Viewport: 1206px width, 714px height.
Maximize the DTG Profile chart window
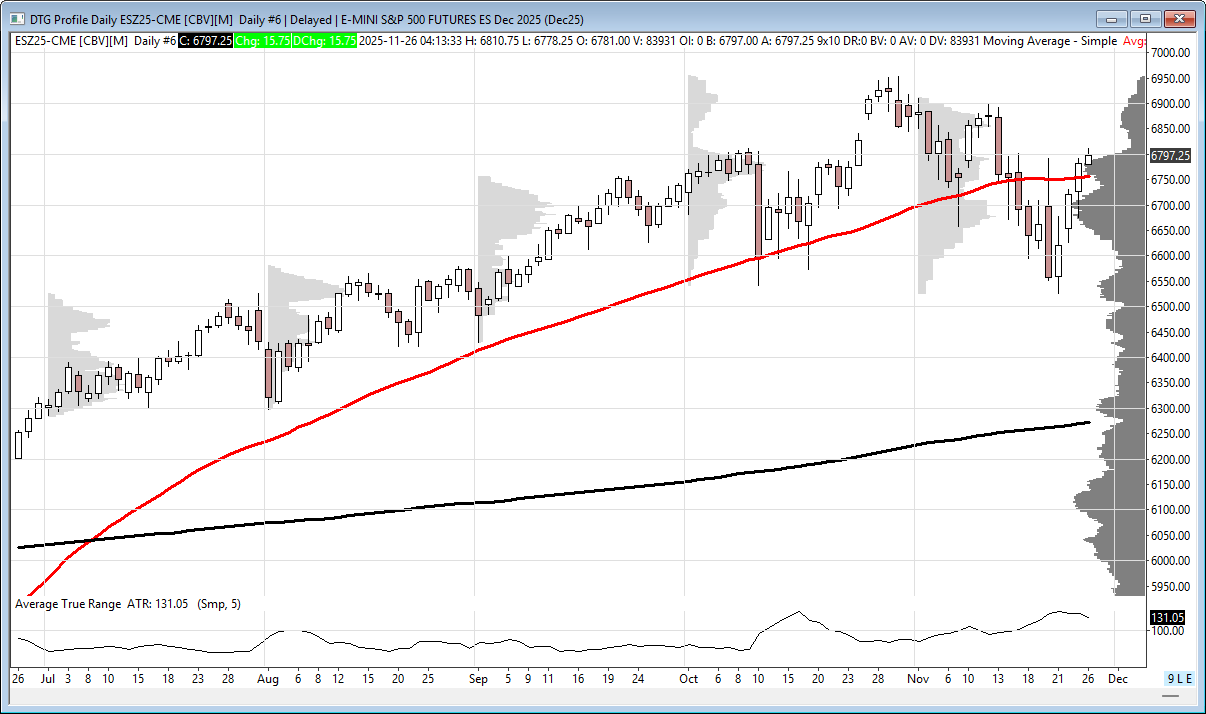pyautogui.click(x=1145, y=19)
